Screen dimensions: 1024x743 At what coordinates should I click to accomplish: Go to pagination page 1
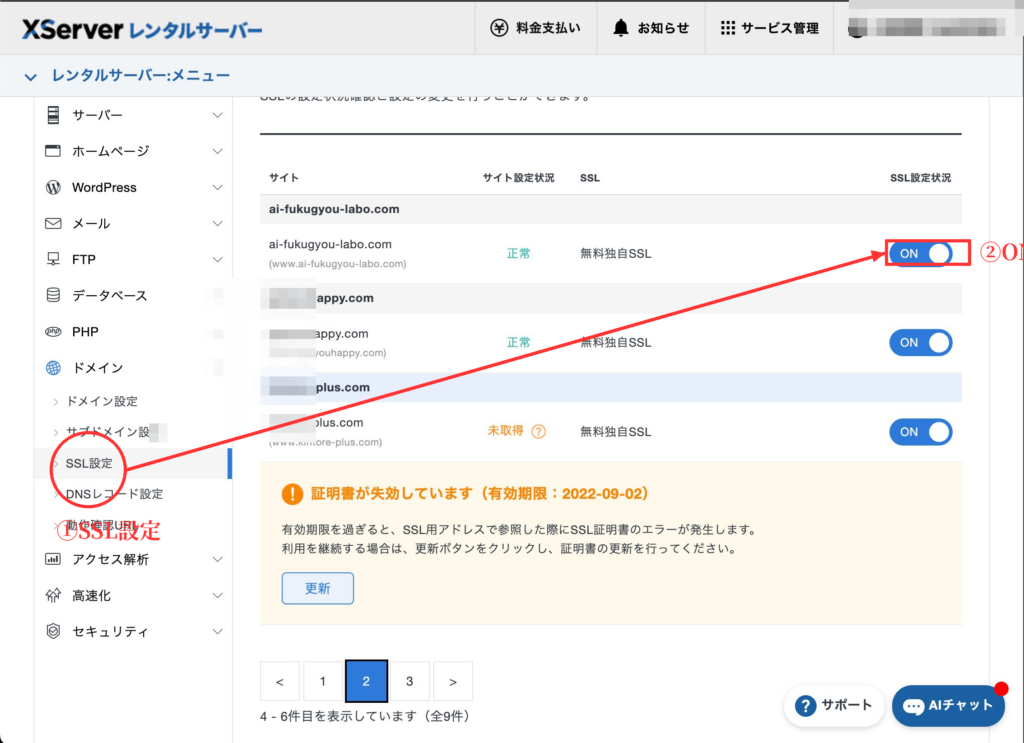323,681
